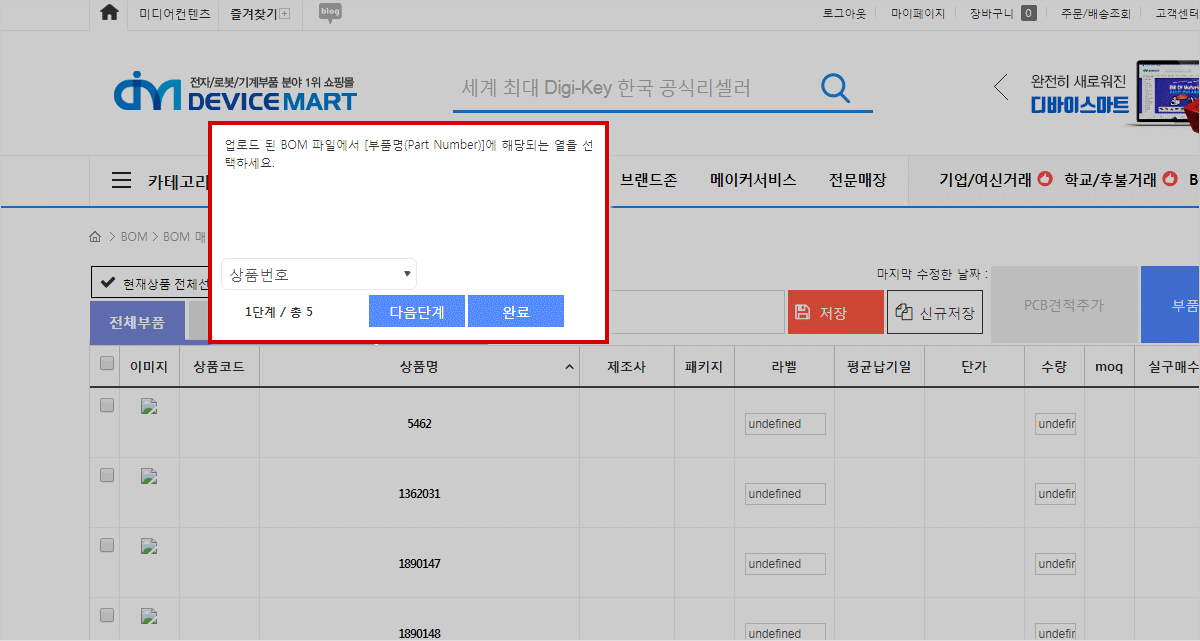Click the breadcrumb home icon
Image resolution: width=1200 pixels, height=641 pixels.
[95, 237]
